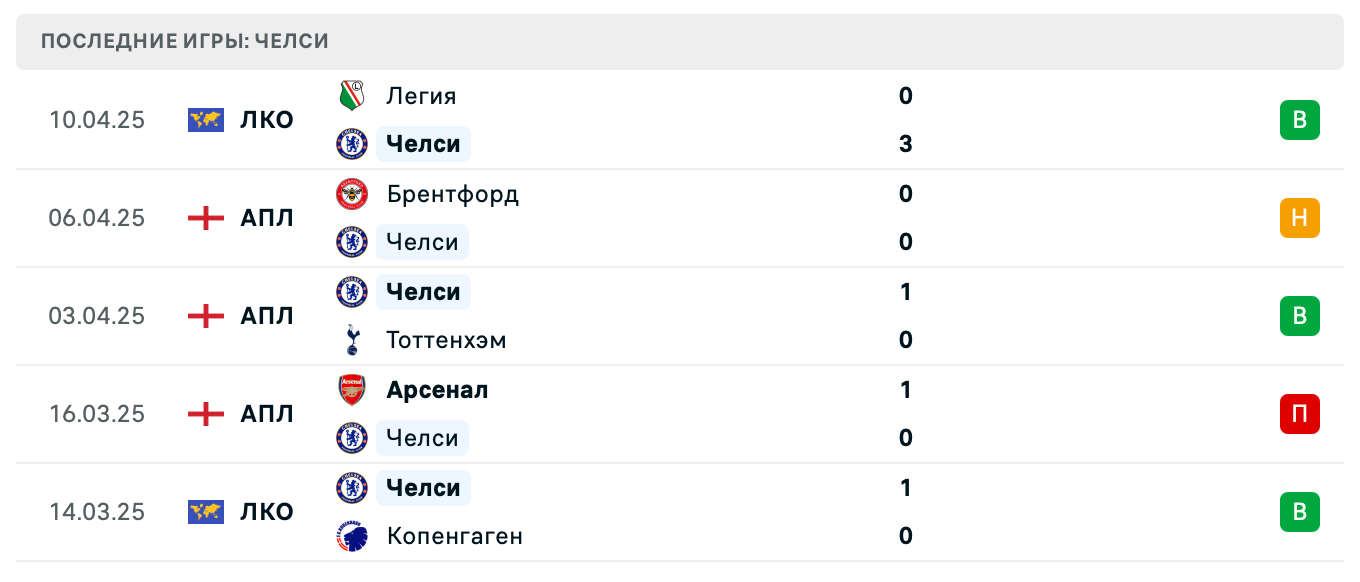Click Chelsea crest in the Legia match
This screenshot has width=1360, height=582.
(x=352, y=144)
